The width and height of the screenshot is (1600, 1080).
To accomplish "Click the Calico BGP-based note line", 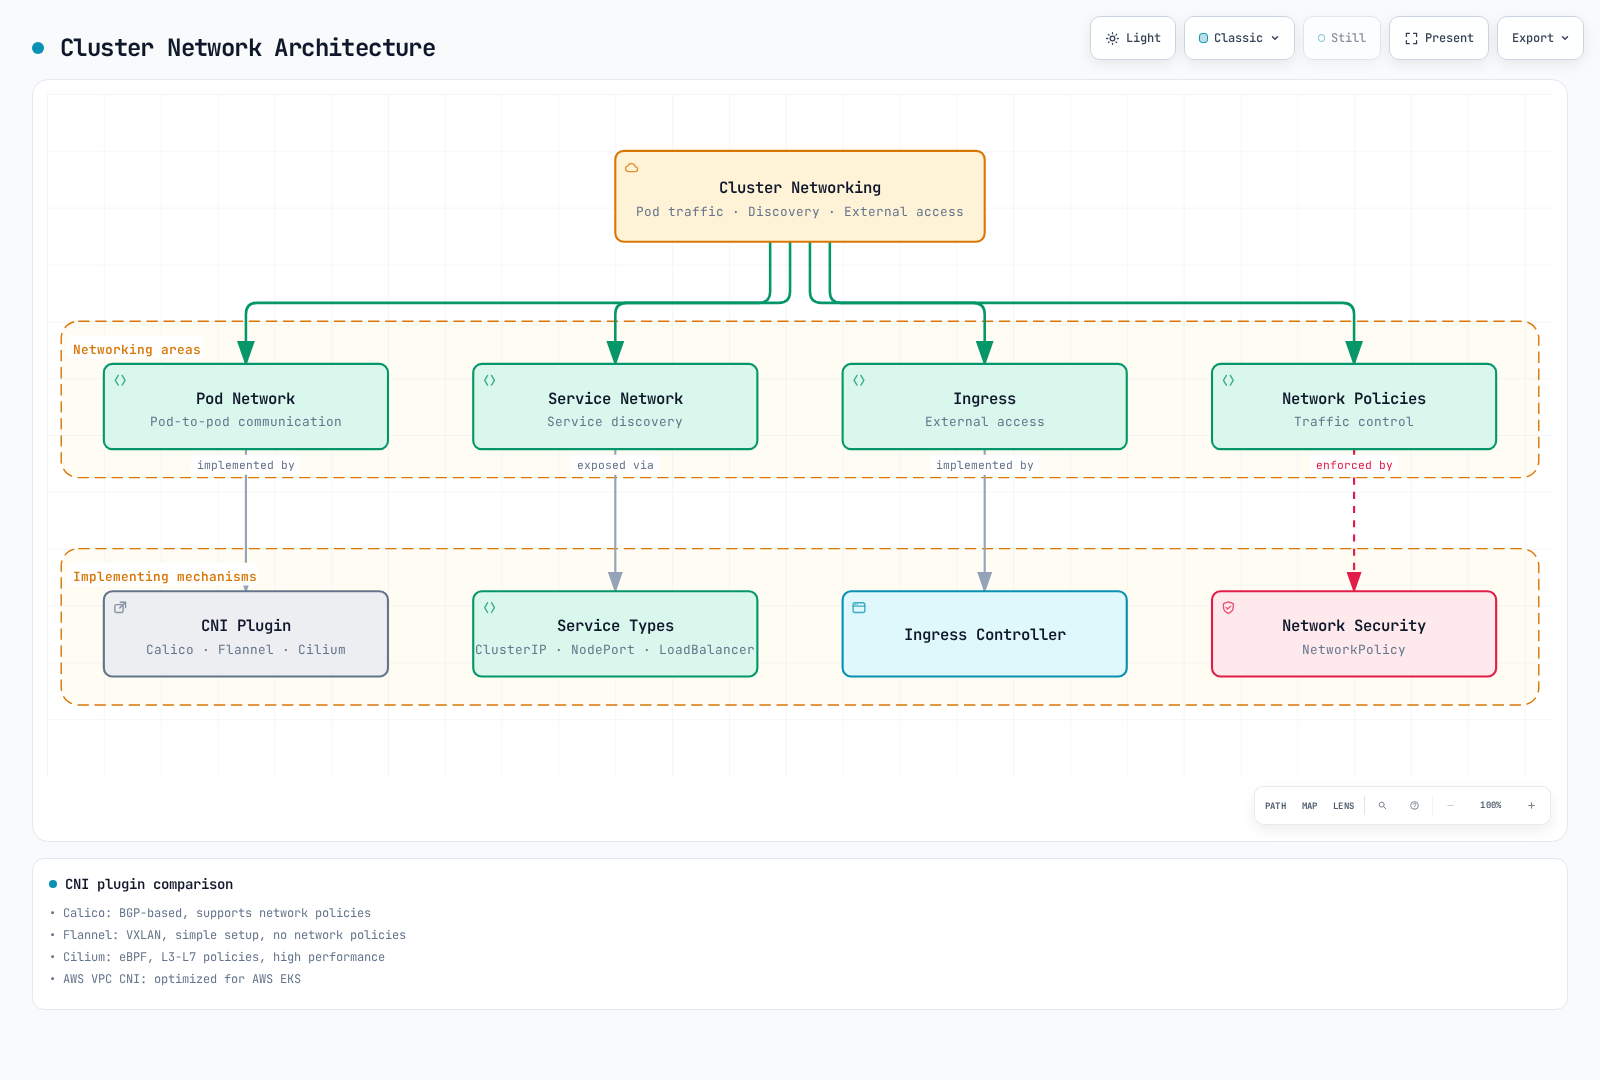I will (x=217, y=913).
